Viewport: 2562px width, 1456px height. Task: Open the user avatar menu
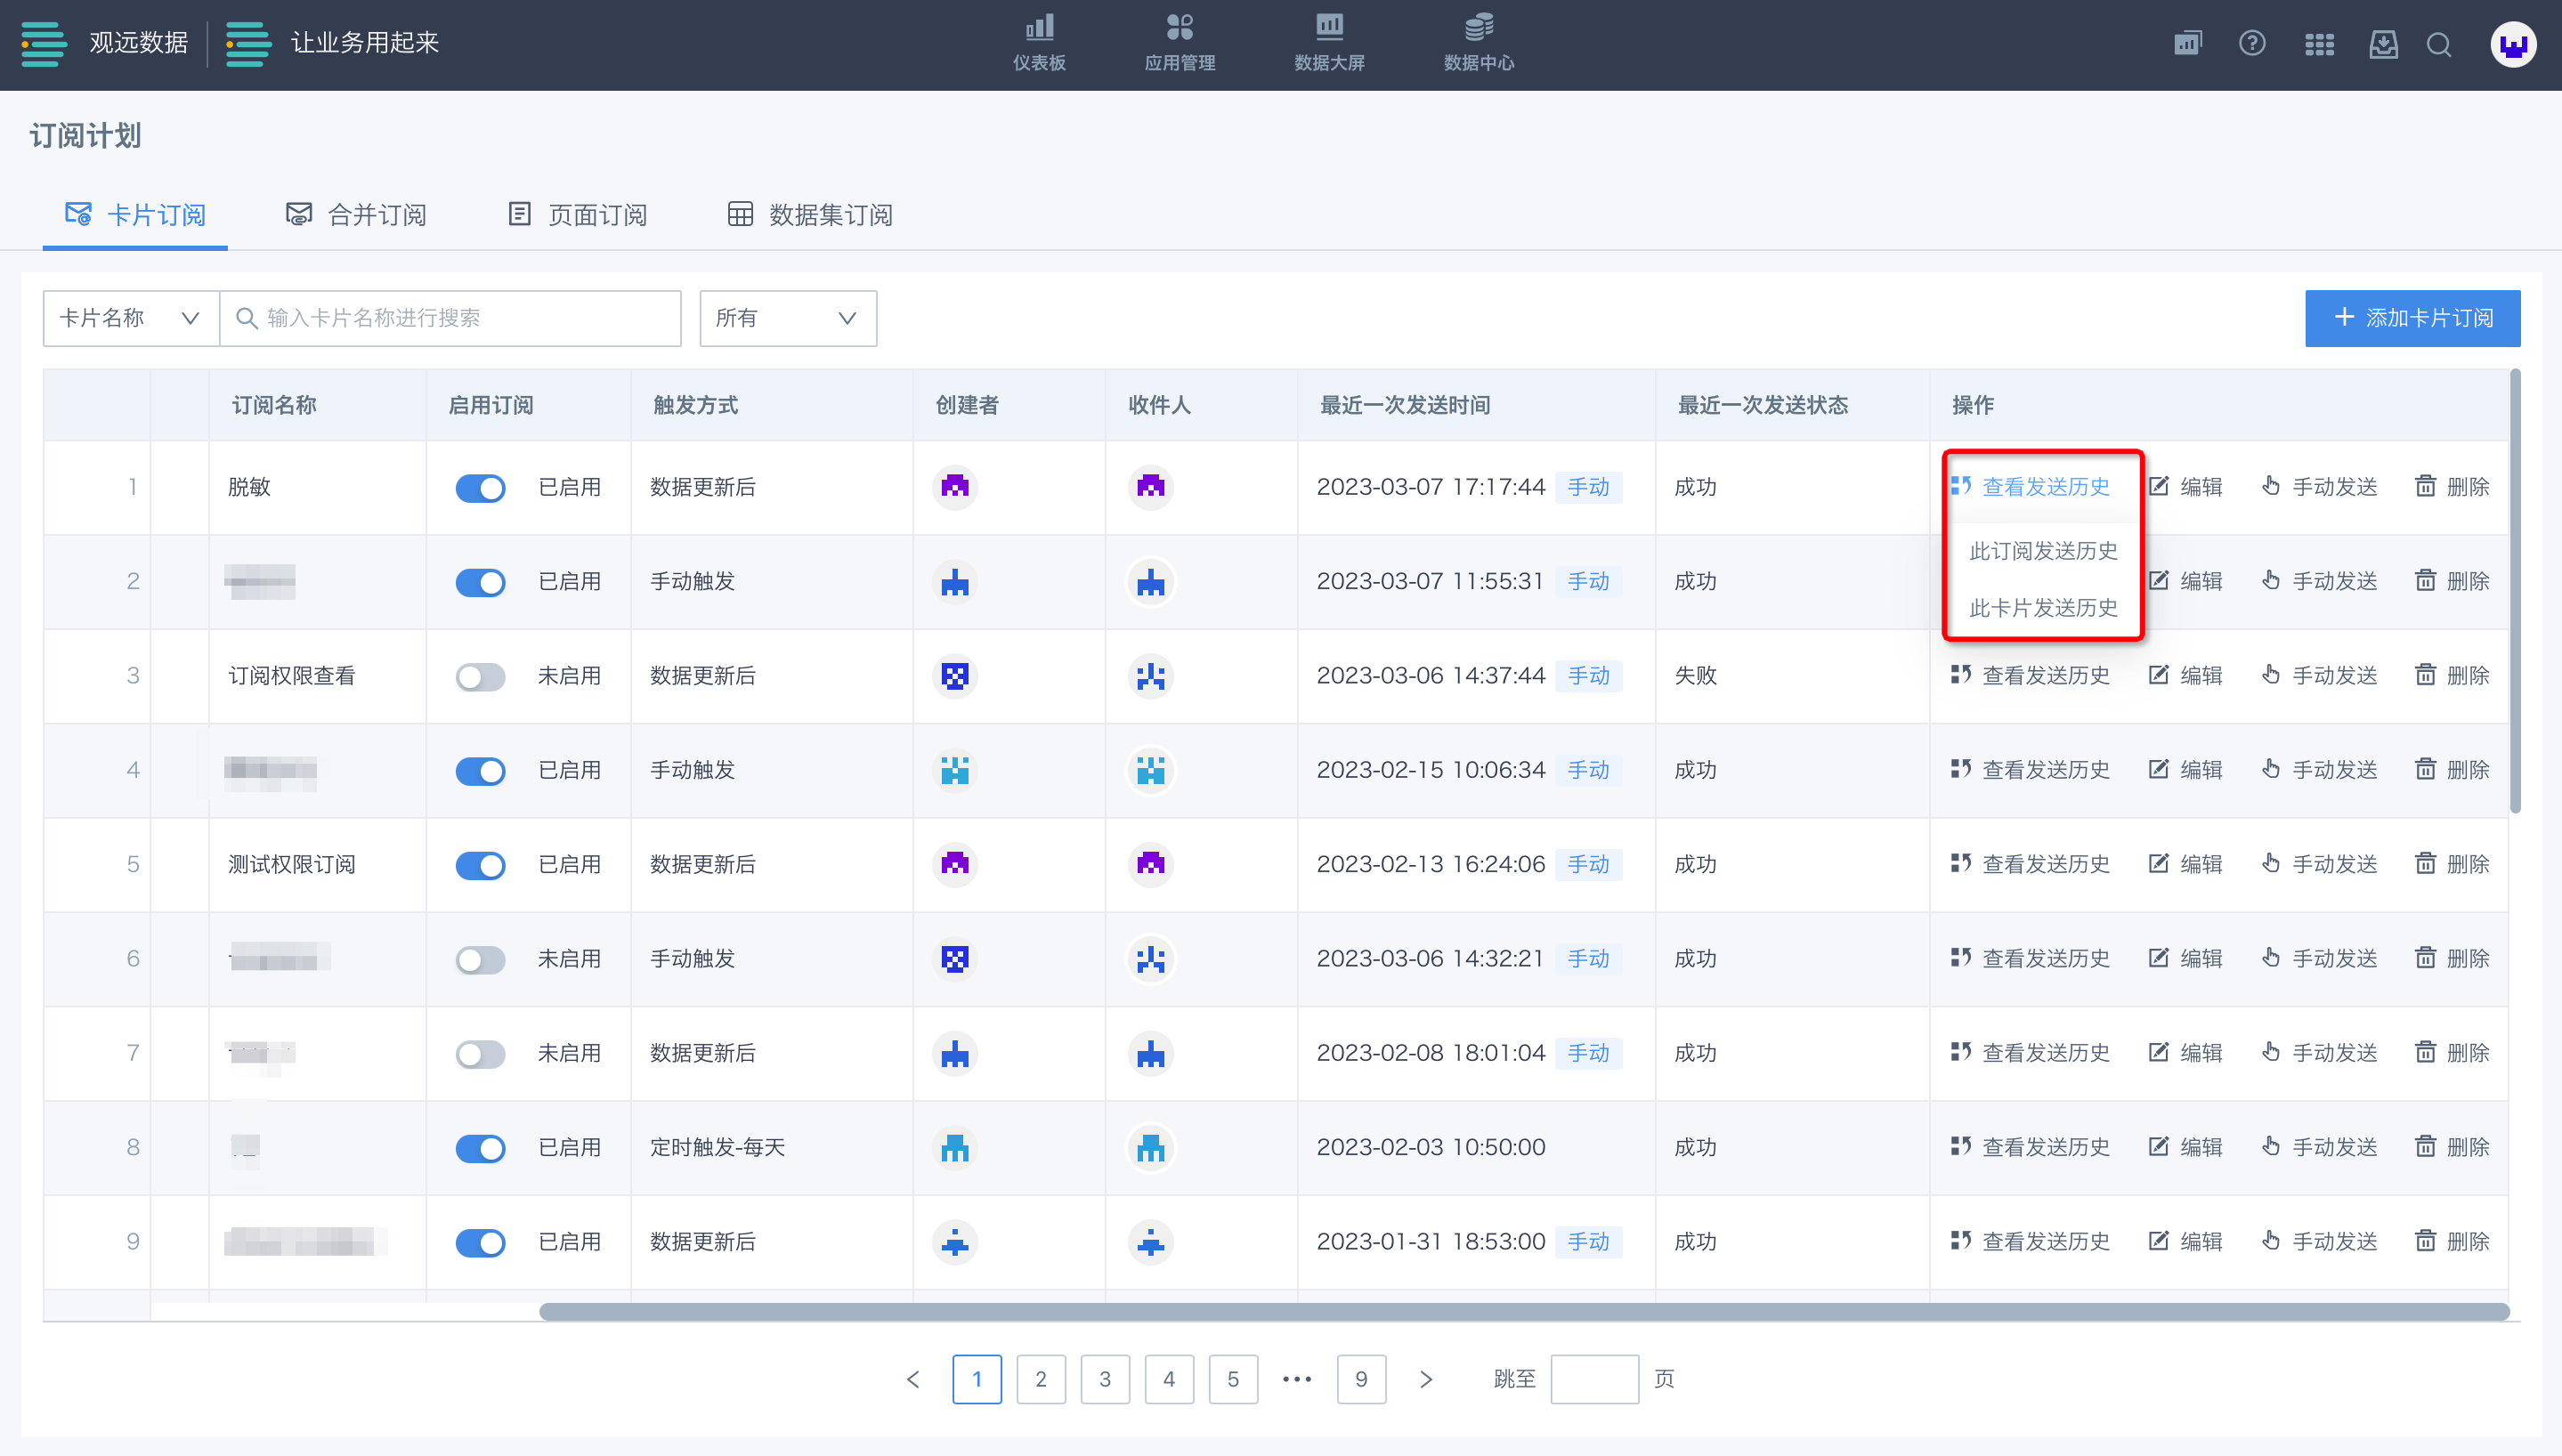pos(2513,44)
